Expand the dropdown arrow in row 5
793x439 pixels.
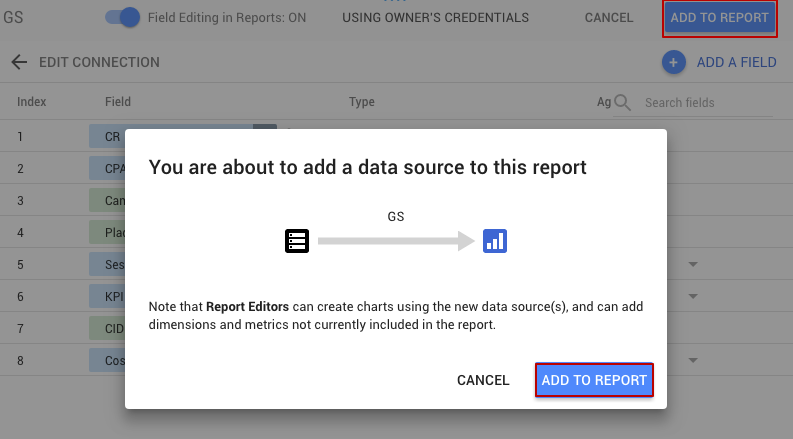pos(692,265)
